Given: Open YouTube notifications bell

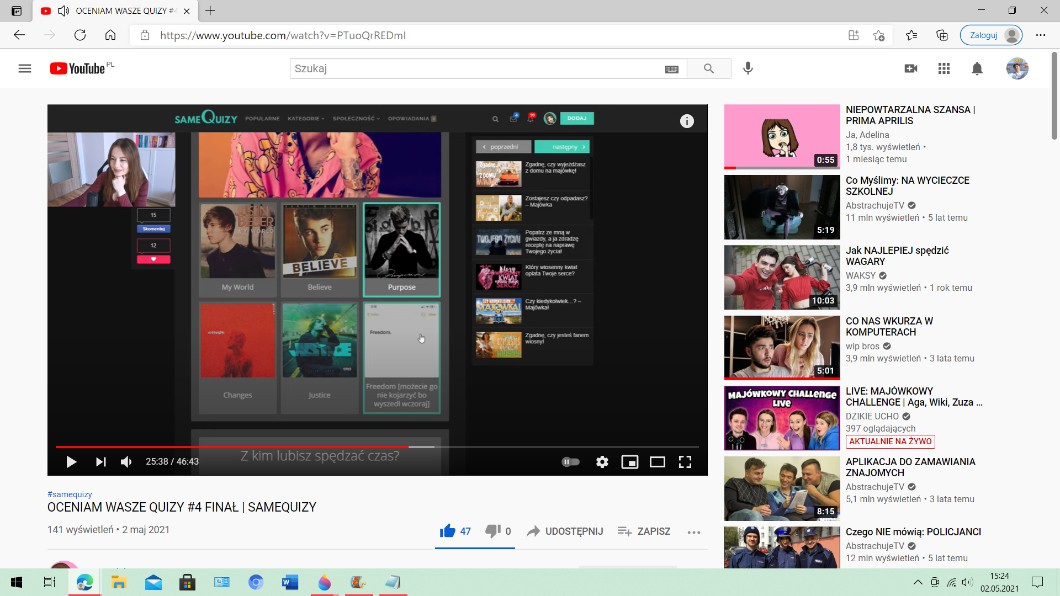Looking at the screenshot, I should coord(977,68).
